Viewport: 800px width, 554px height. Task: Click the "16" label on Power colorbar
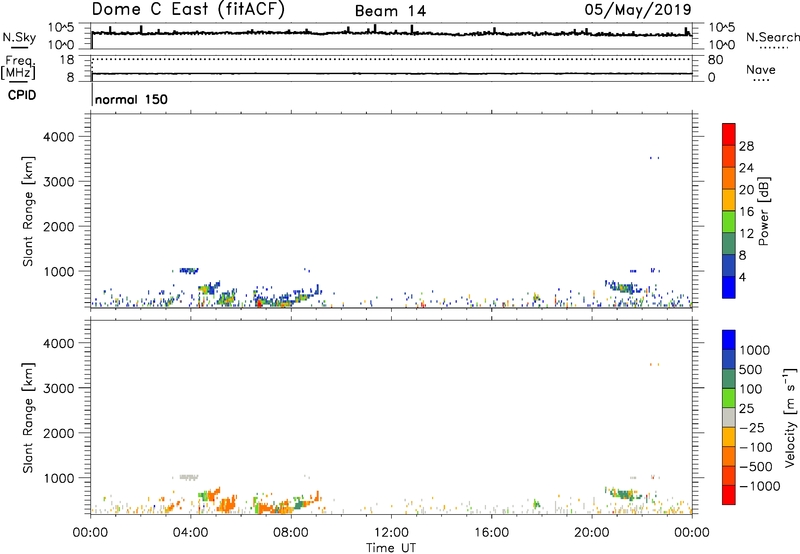[x=746, y=212]
